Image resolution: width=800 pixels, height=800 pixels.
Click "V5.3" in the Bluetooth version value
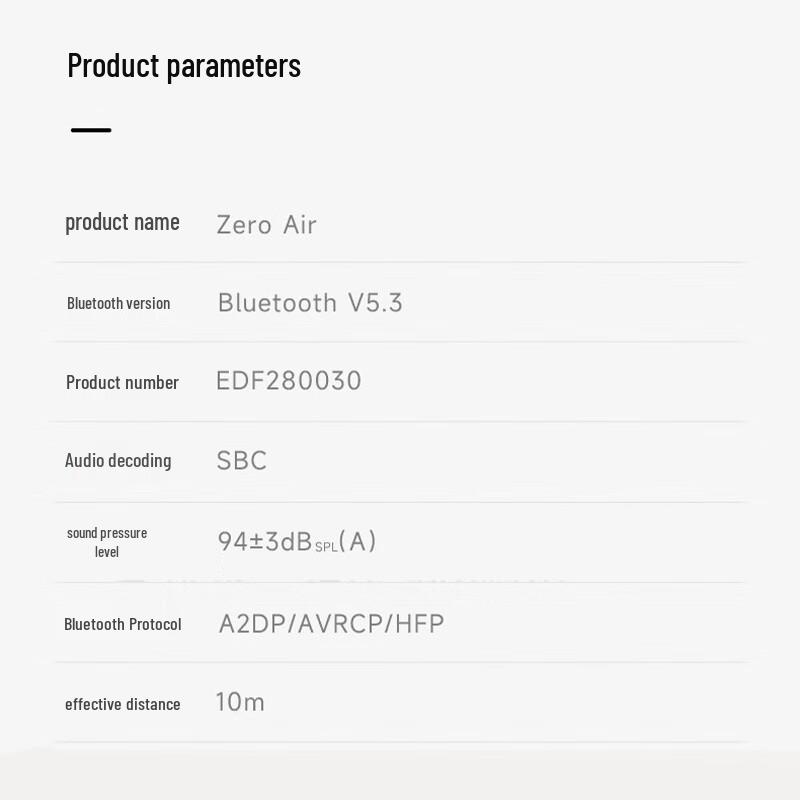(x=375, y=303)
